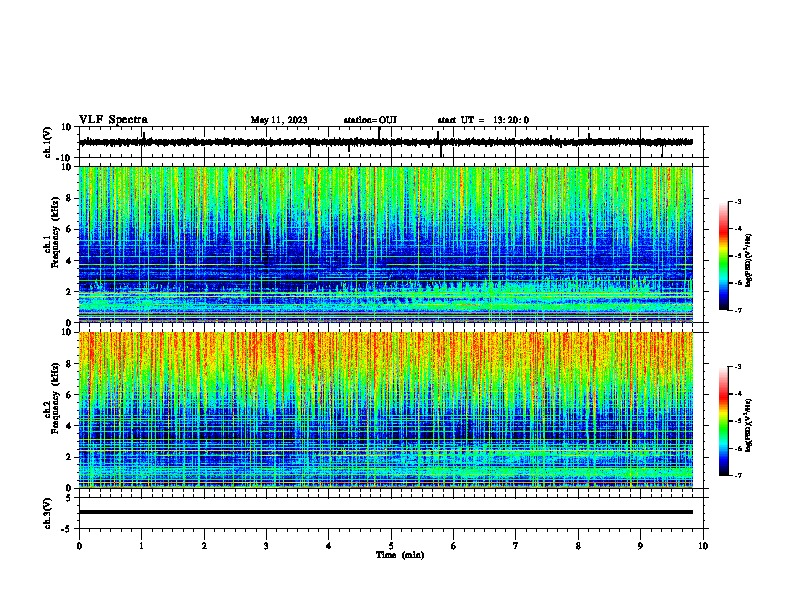Image resolution: width=792 pixels, height=612 pixels.
Task: Click the ch.2 "Frequency (kHz)" axis label
Action: 55,398
